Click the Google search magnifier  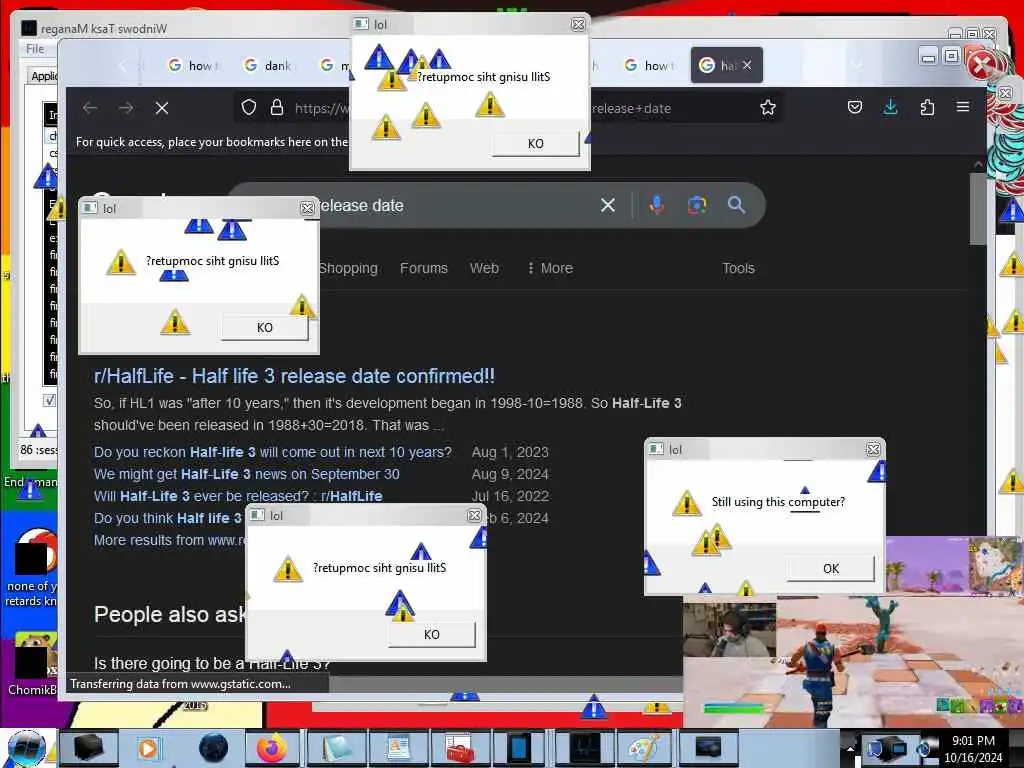[x=736, y=205]
